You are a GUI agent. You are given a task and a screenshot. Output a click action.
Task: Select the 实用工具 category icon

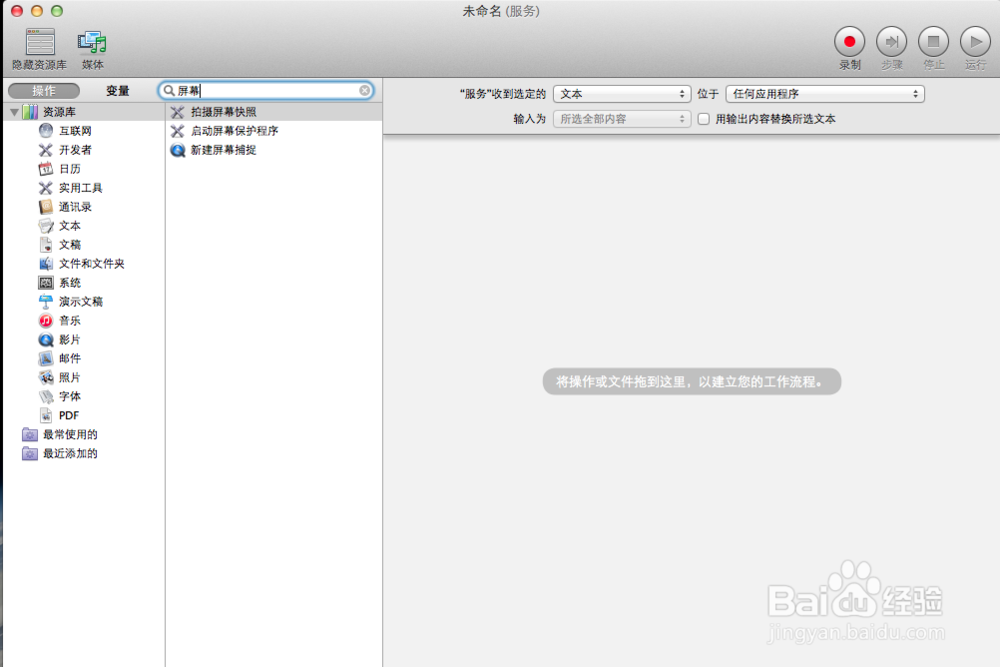(46, 187)
